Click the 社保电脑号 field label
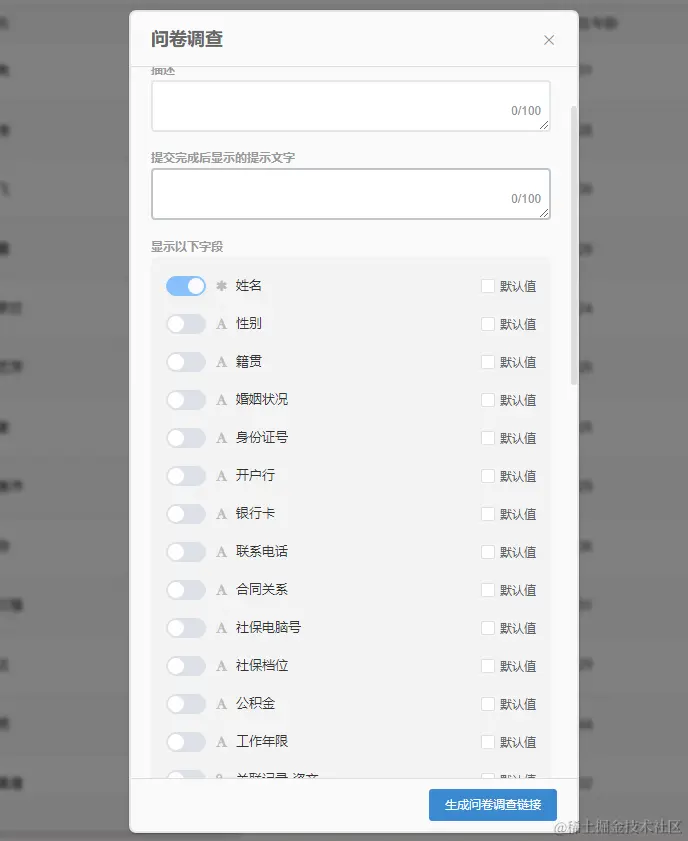 [x=268, y=627]
